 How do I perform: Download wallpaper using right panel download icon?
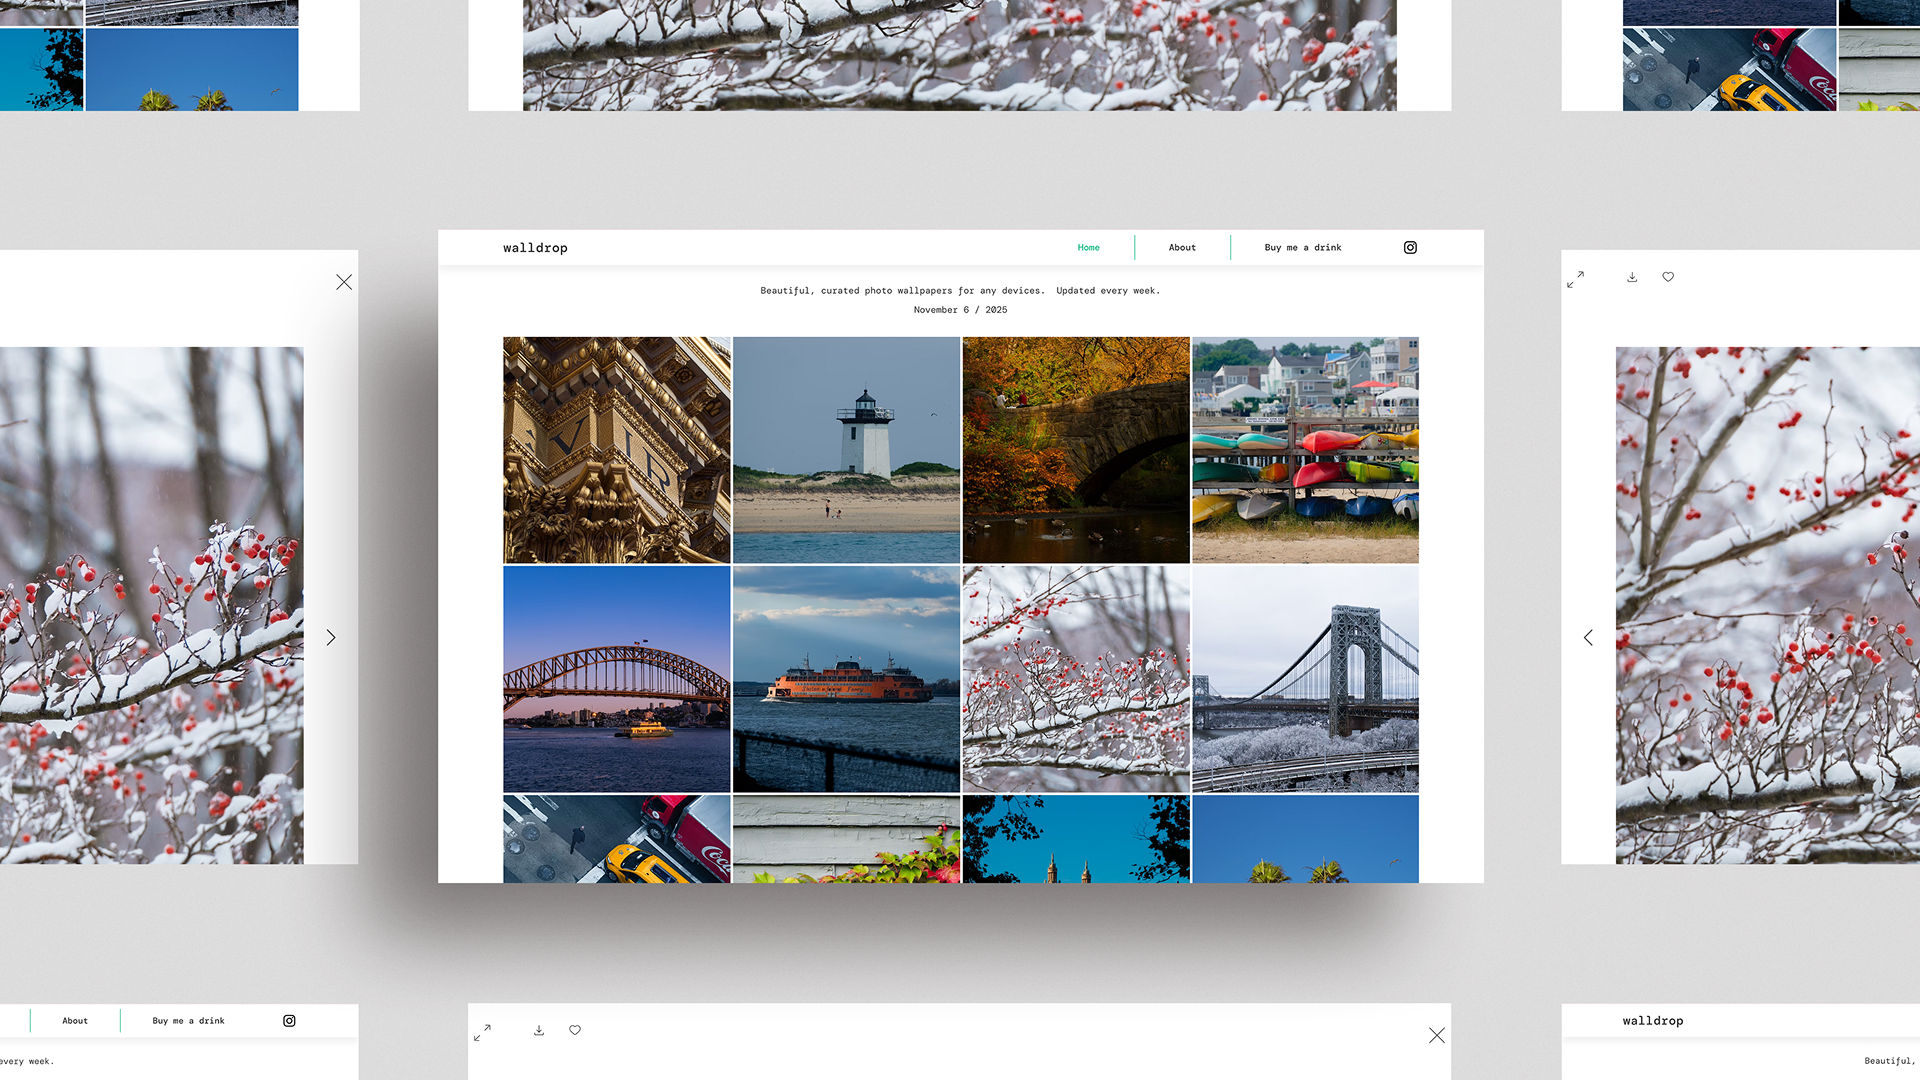1632,277
